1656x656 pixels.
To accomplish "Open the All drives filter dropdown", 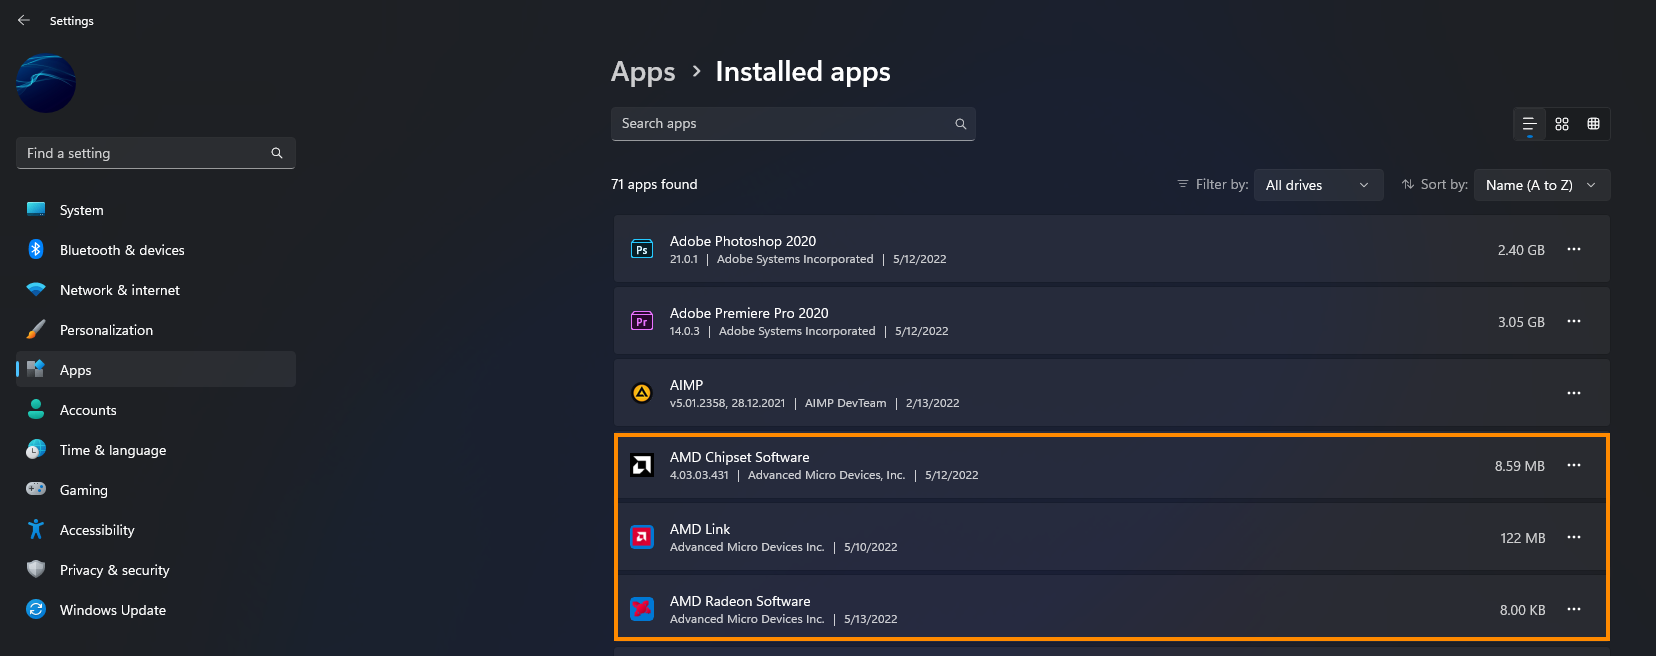I will click(1318, 185).
